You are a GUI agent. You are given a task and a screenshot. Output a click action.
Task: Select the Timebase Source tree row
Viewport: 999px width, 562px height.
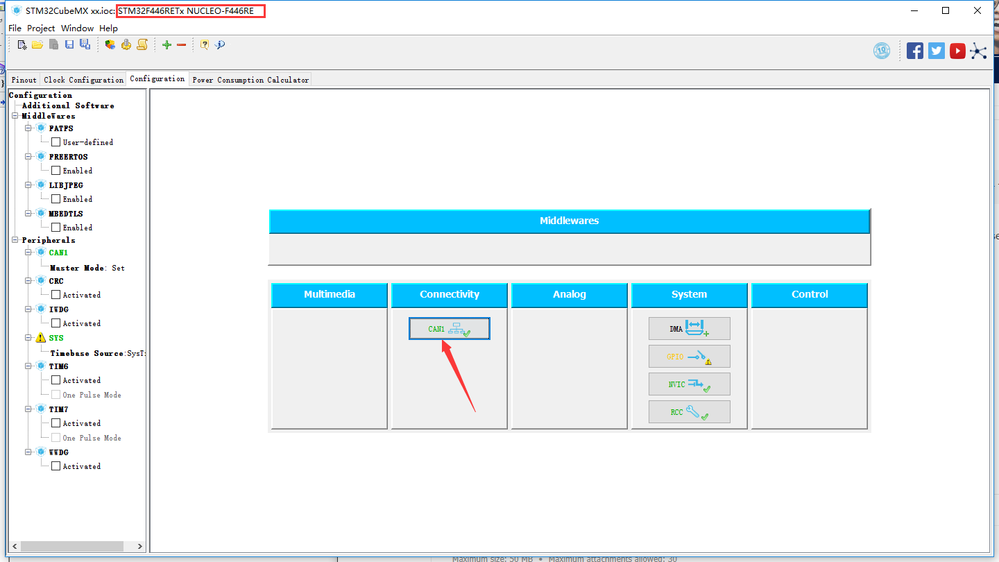[97, 353]
